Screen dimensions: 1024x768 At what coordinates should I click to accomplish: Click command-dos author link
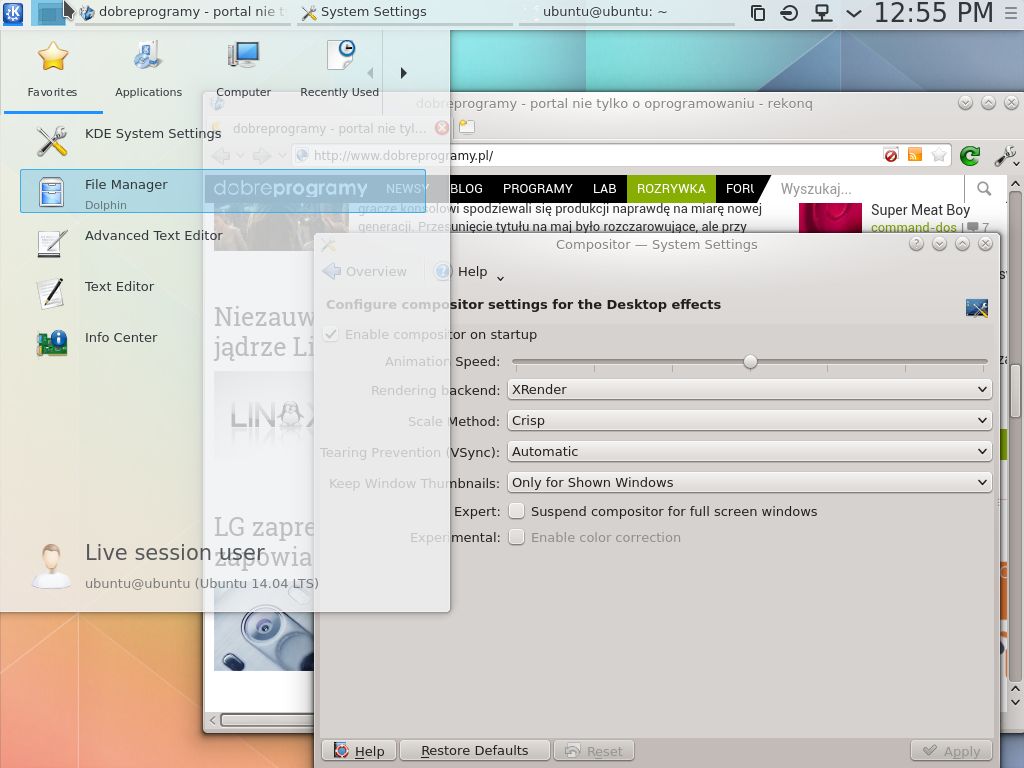pyautogui.click(x=914, y=227)
